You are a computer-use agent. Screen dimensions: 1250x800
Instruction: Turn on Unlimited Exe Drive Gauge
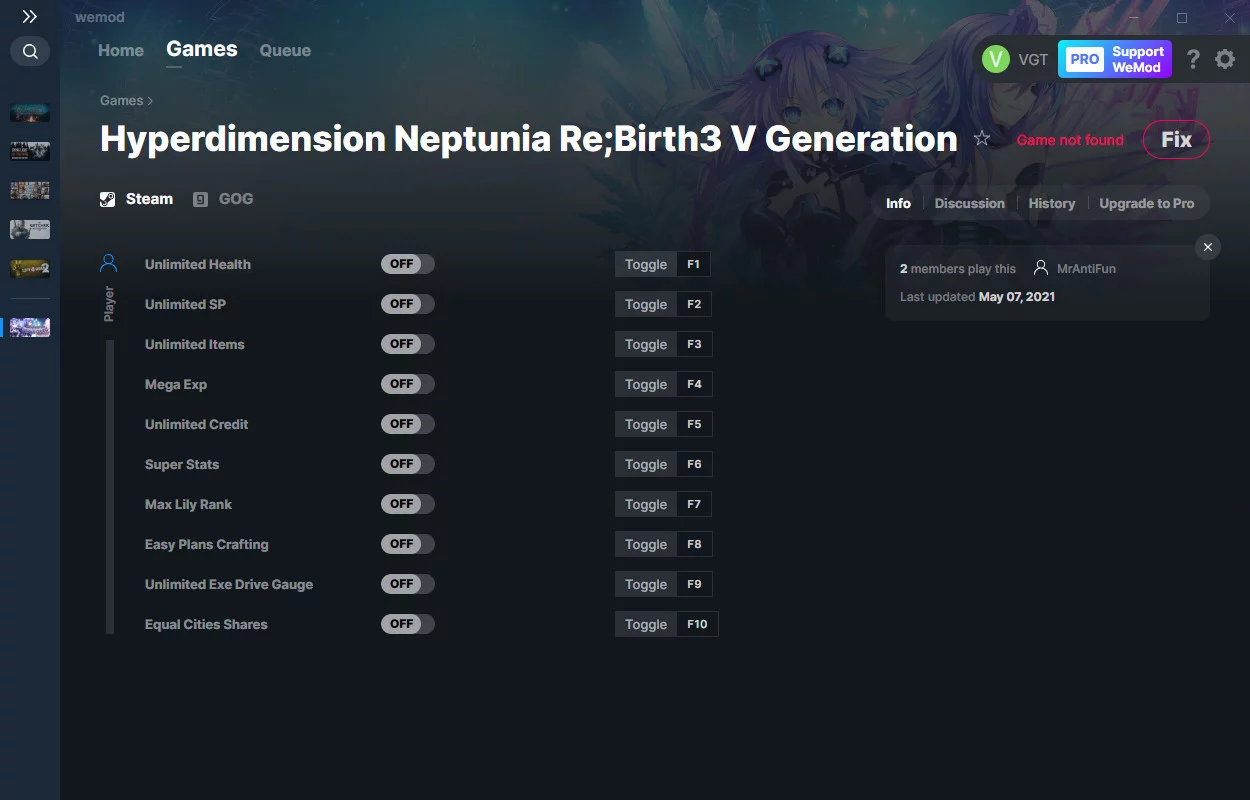coord(408,584)
